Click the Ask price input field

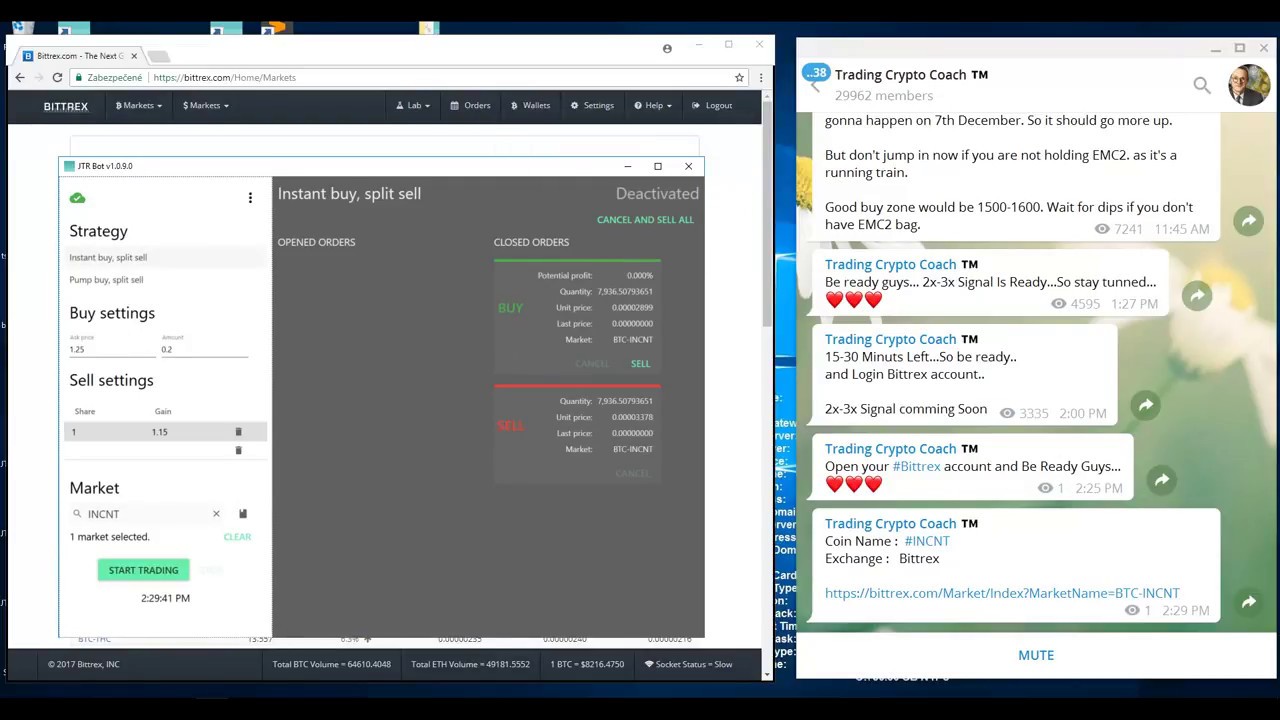pyautogui.click(x=111, y=349)
